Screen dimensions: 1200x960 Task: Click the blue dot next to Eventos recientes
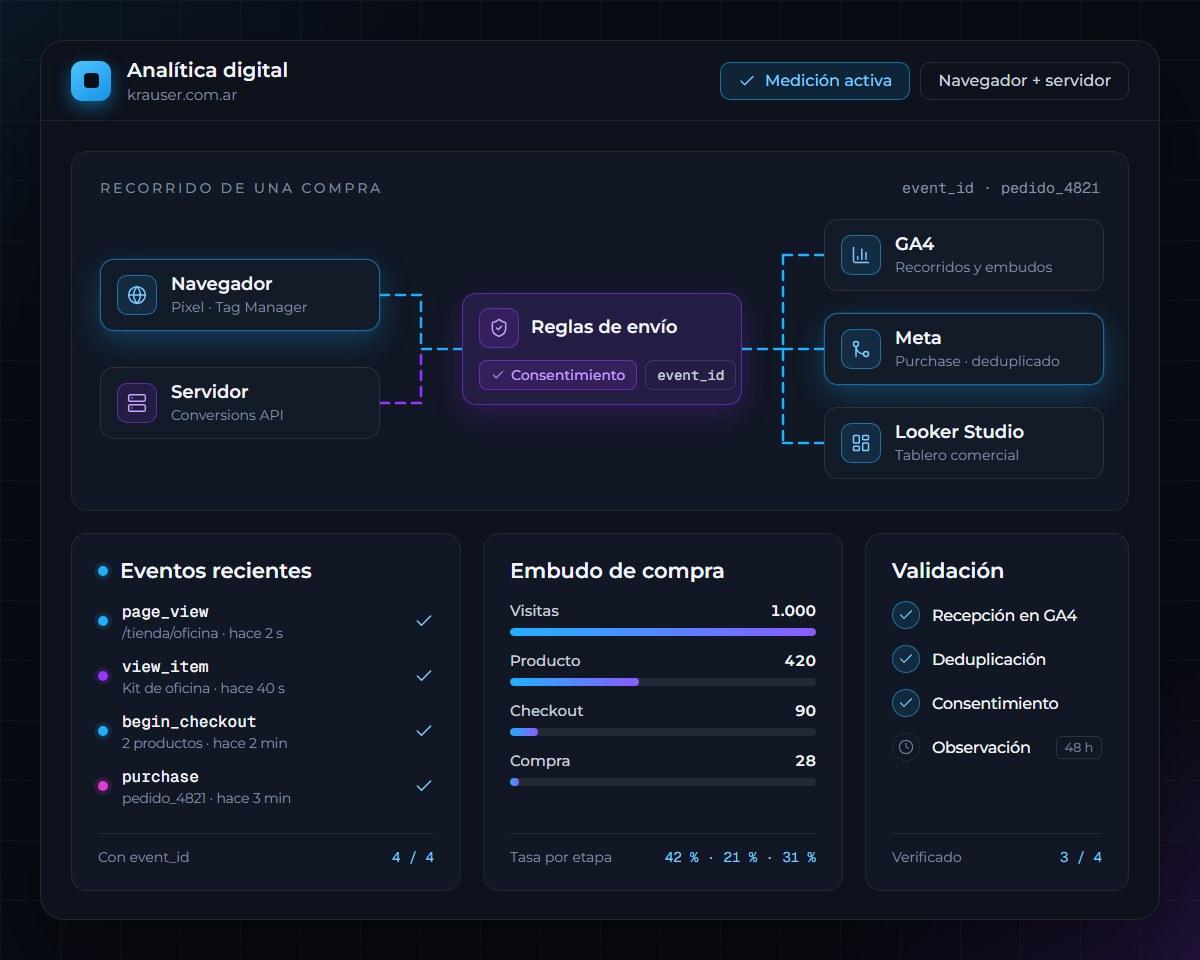[103, 571]
